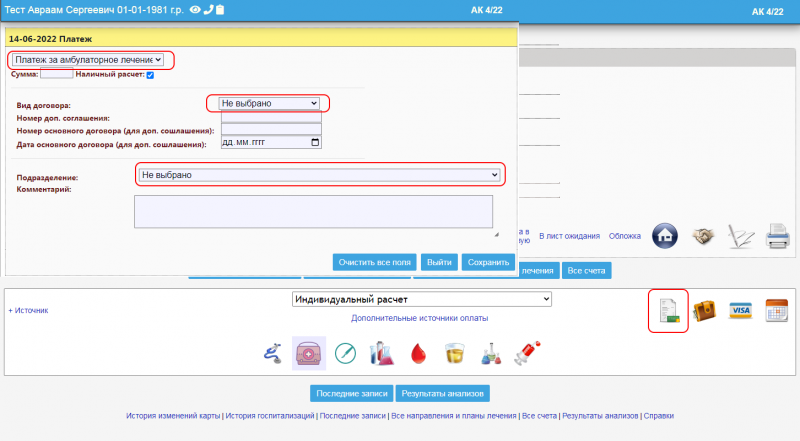
Task: Click the Сохранить button
Action: 488,262
